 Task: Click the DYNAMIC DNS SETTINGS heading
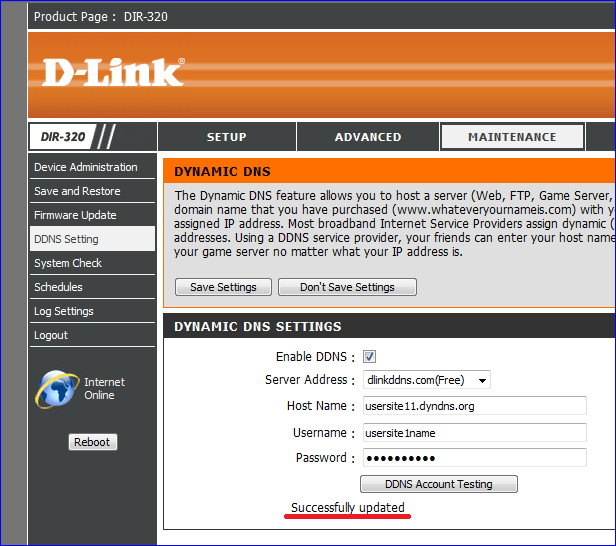[258, 326]
